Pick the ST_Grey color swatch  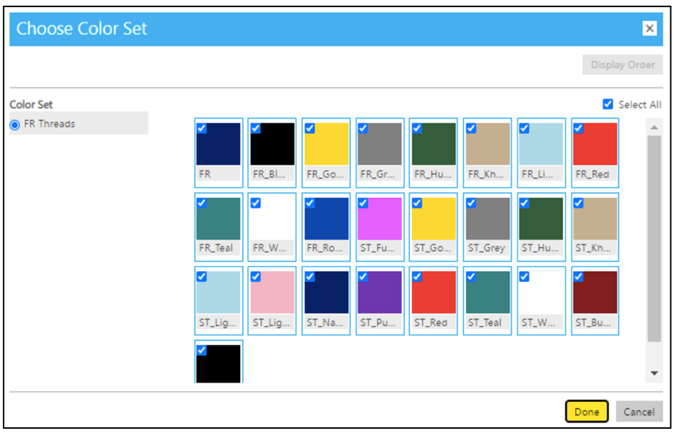point(487,218)
